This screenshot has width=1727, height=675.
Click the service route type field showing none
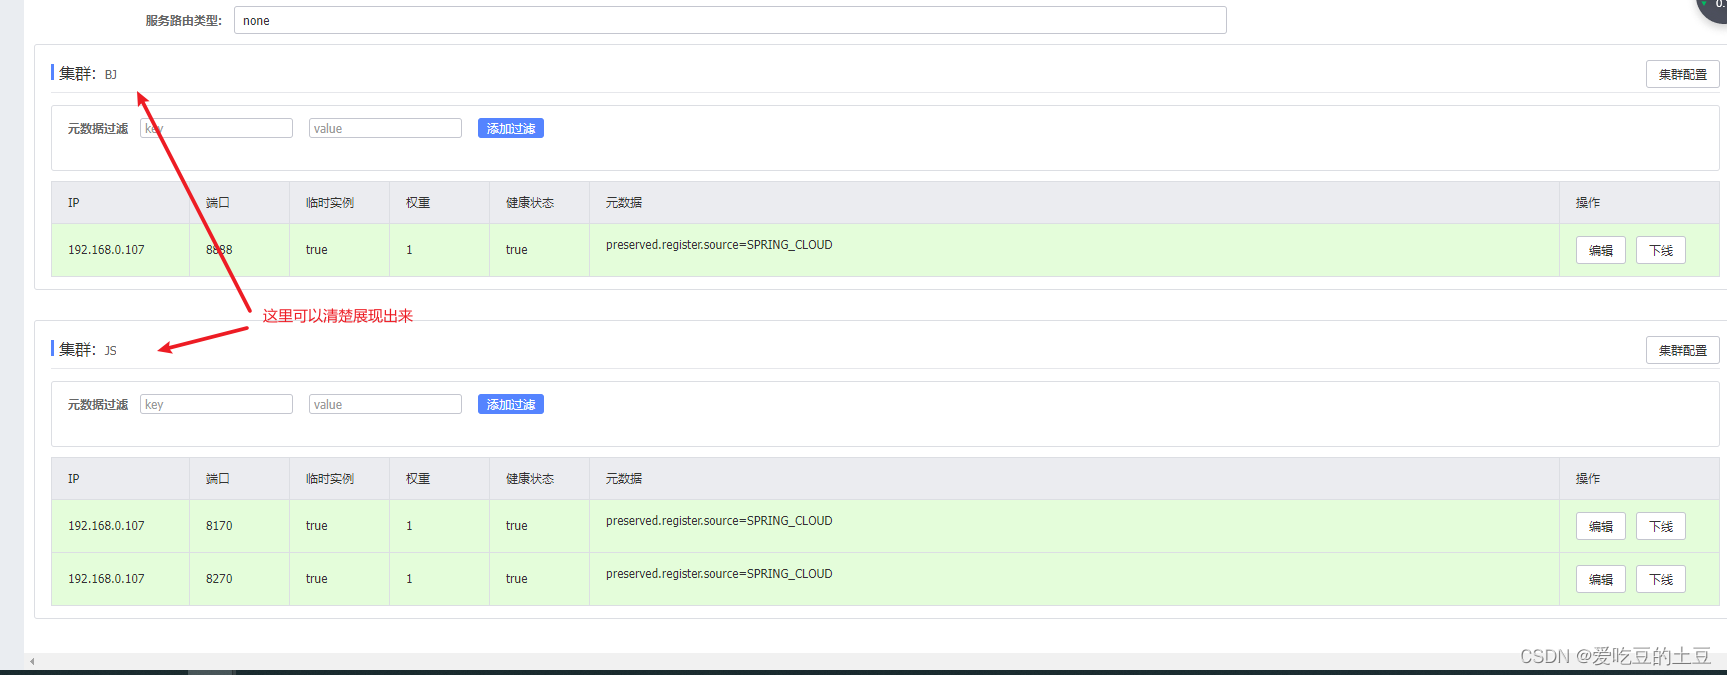[x=730, y=20]
